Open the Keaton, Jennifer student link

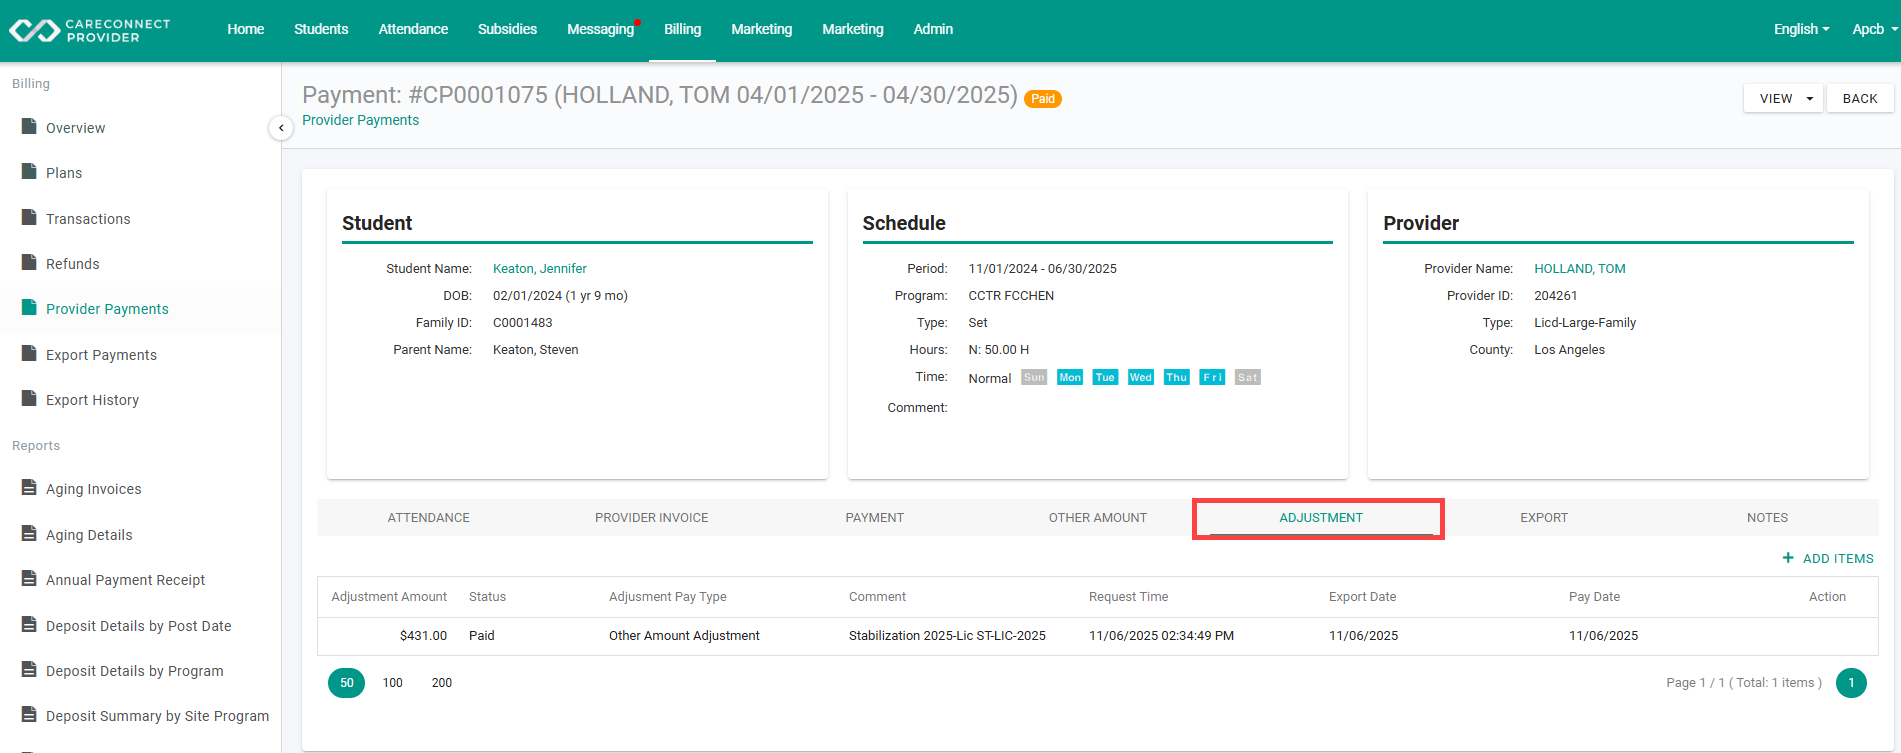pyautogui.click(x=540, y=268)
